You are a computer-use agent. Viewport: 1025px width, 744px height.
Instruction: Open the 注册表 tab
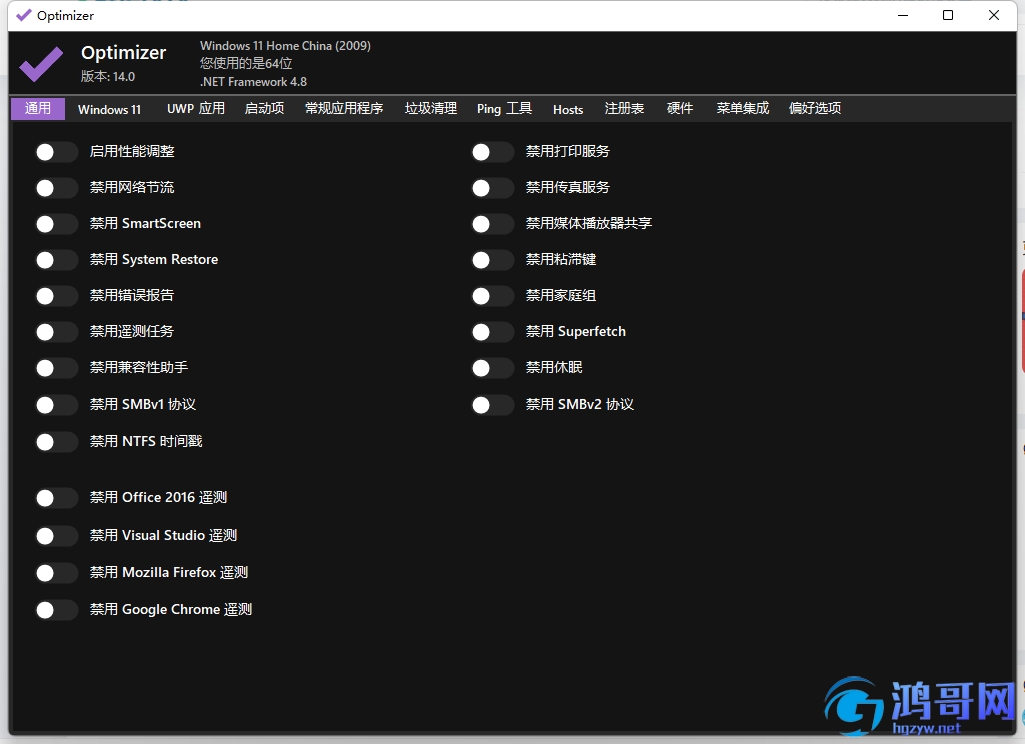tap(624, 109)
